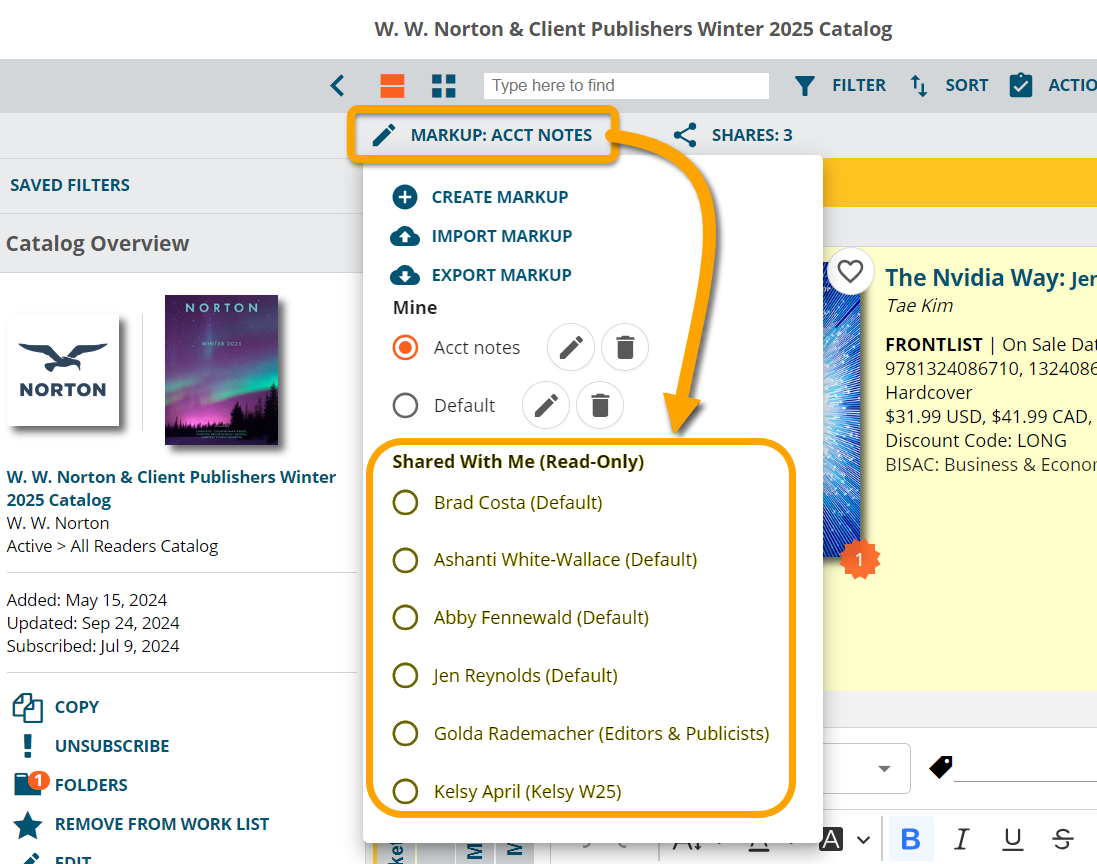Select the Default radio button under Mine
The width and height of the screenshot is (1097, 864).
click(405, 405)
